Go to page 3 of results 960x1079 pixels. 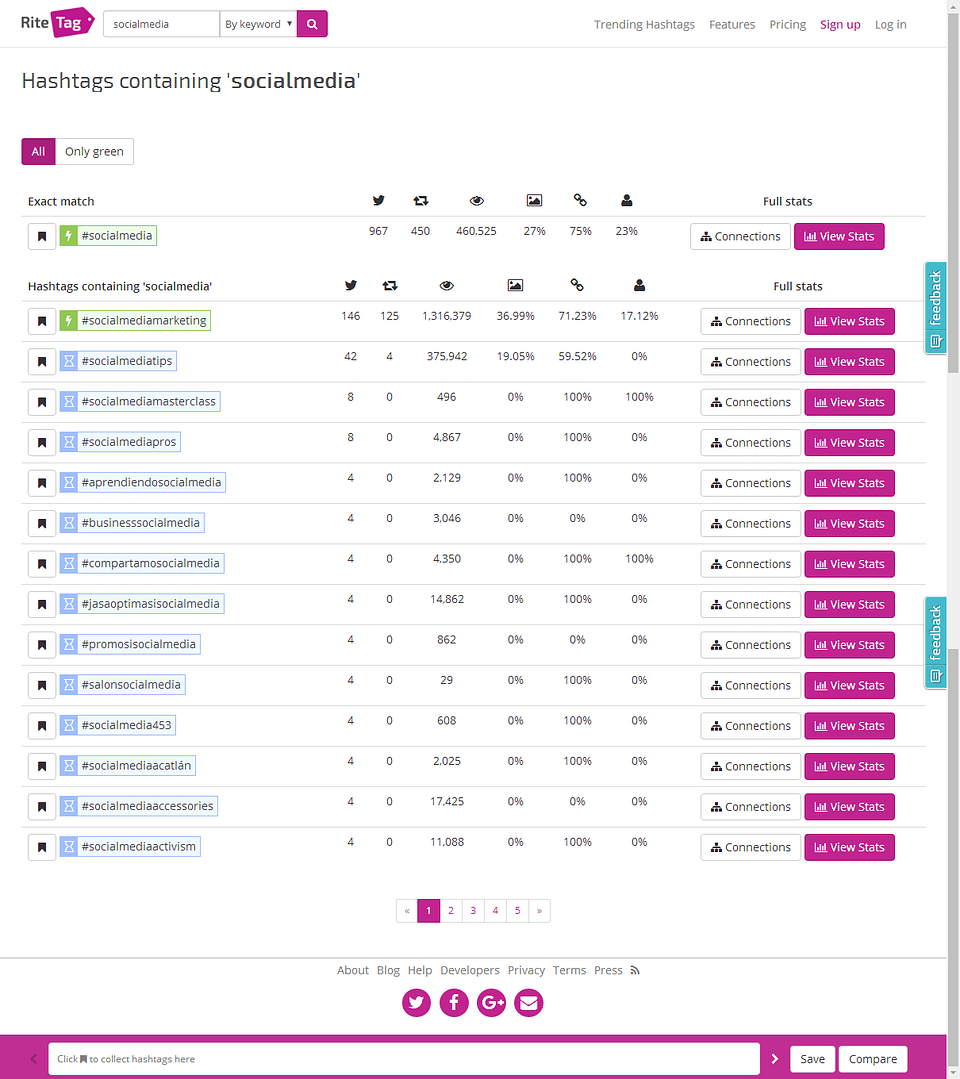pos(473,911)
